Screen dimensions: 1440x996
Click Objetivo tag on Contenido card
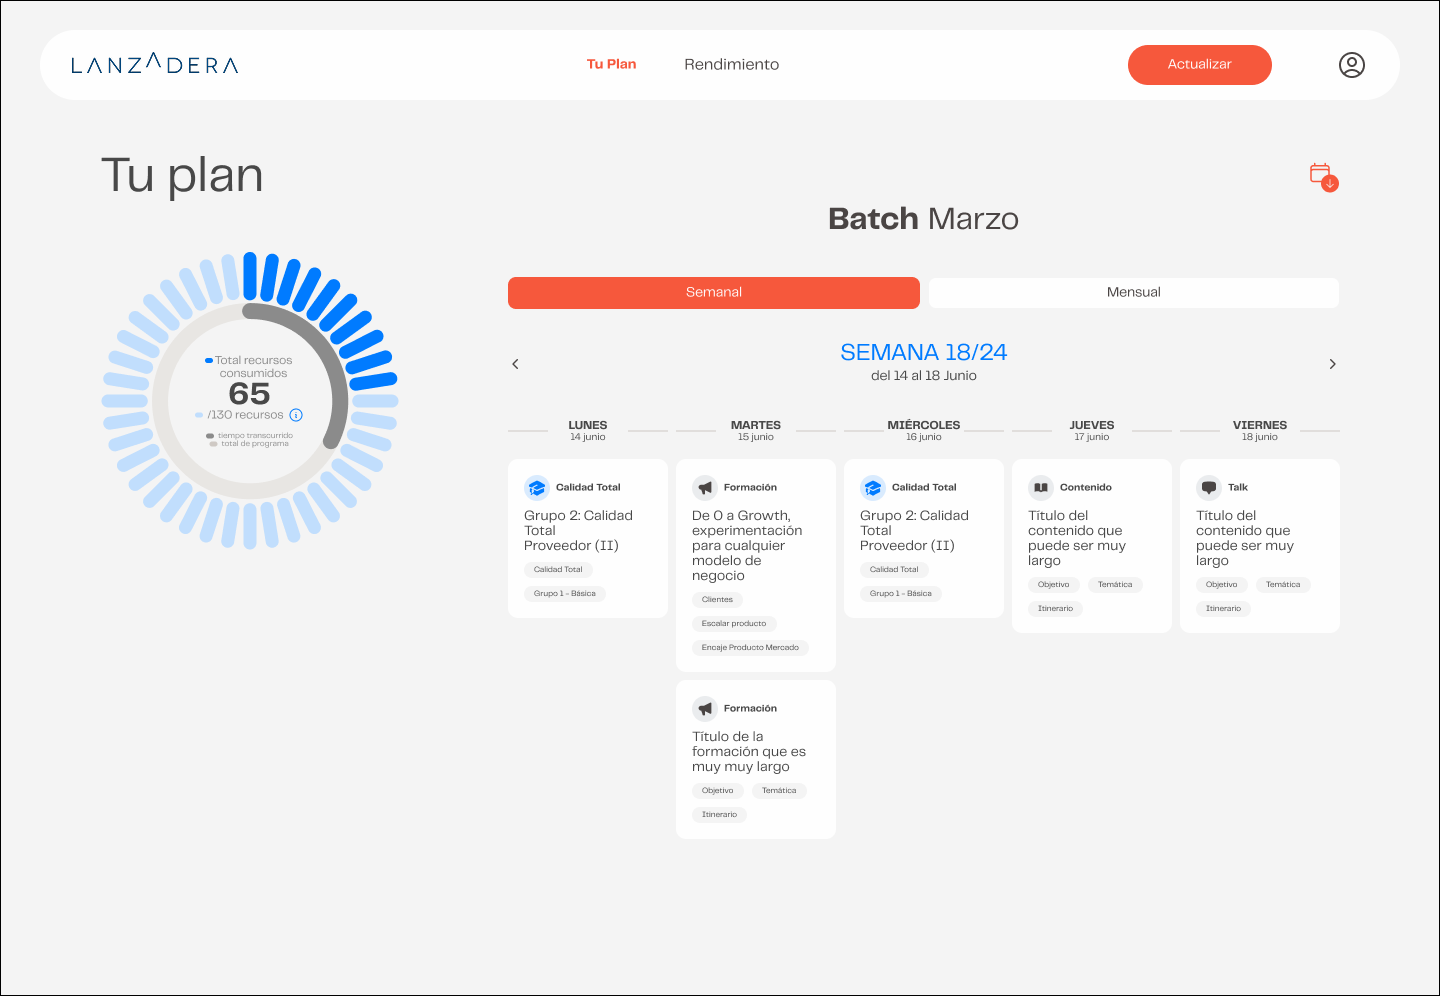1054,585
